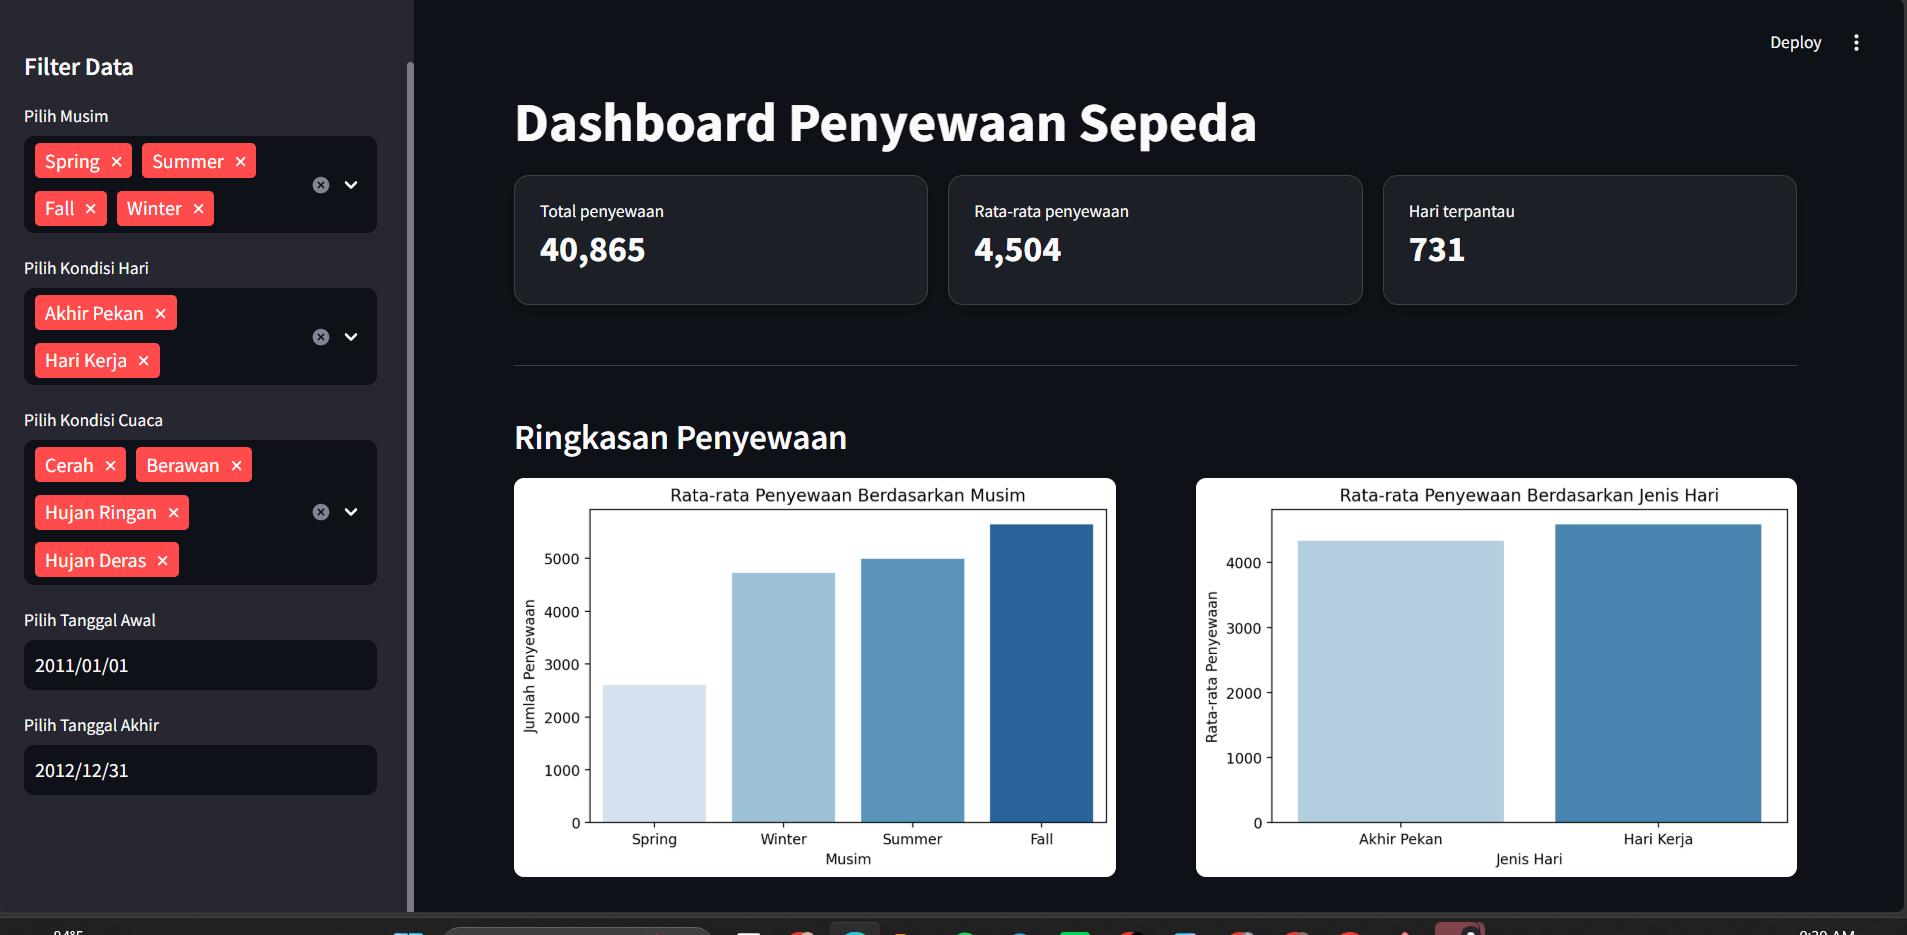Remove the Berawan weather tag
Image resolution: width=1907 pixels, height=935 pixels.
pyautogui.click(x=236, y=466)
